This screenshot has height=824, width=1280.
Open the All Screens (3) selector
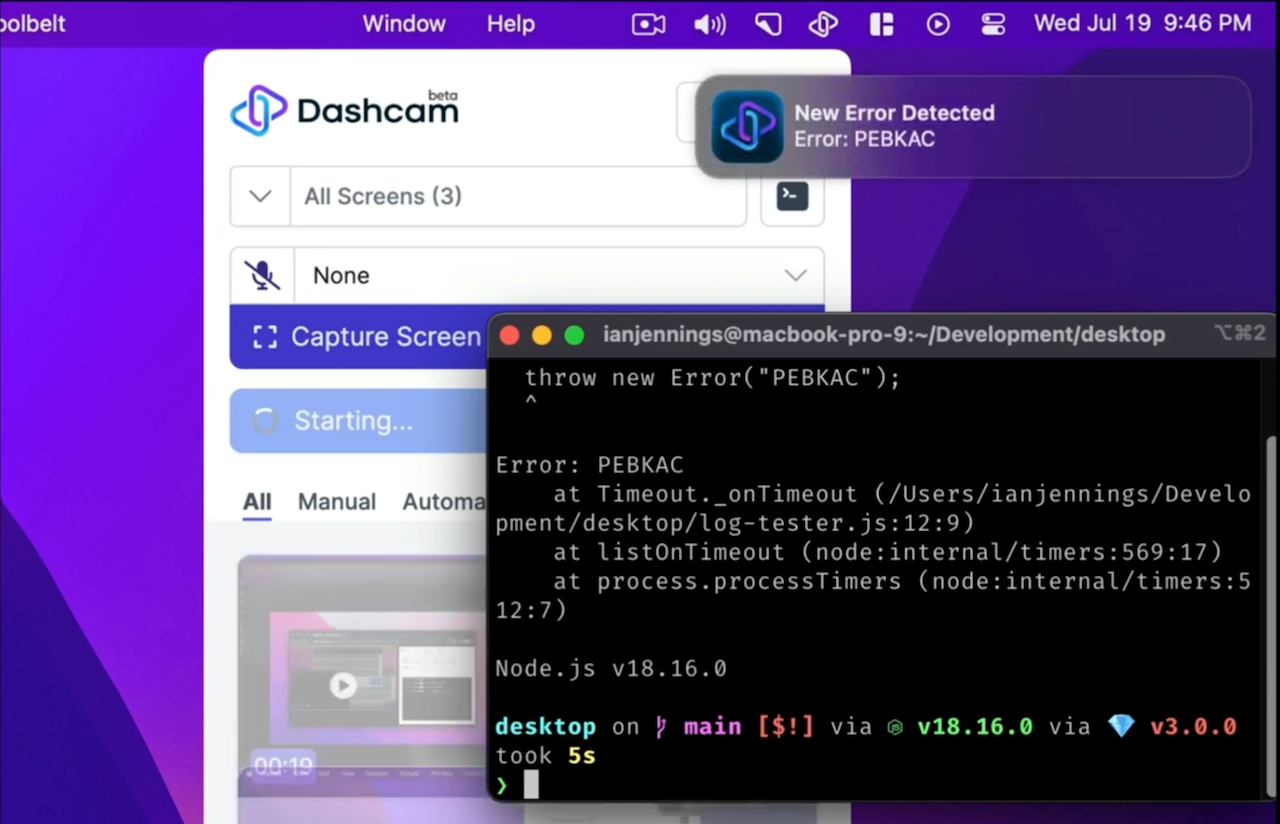(518, 196)
